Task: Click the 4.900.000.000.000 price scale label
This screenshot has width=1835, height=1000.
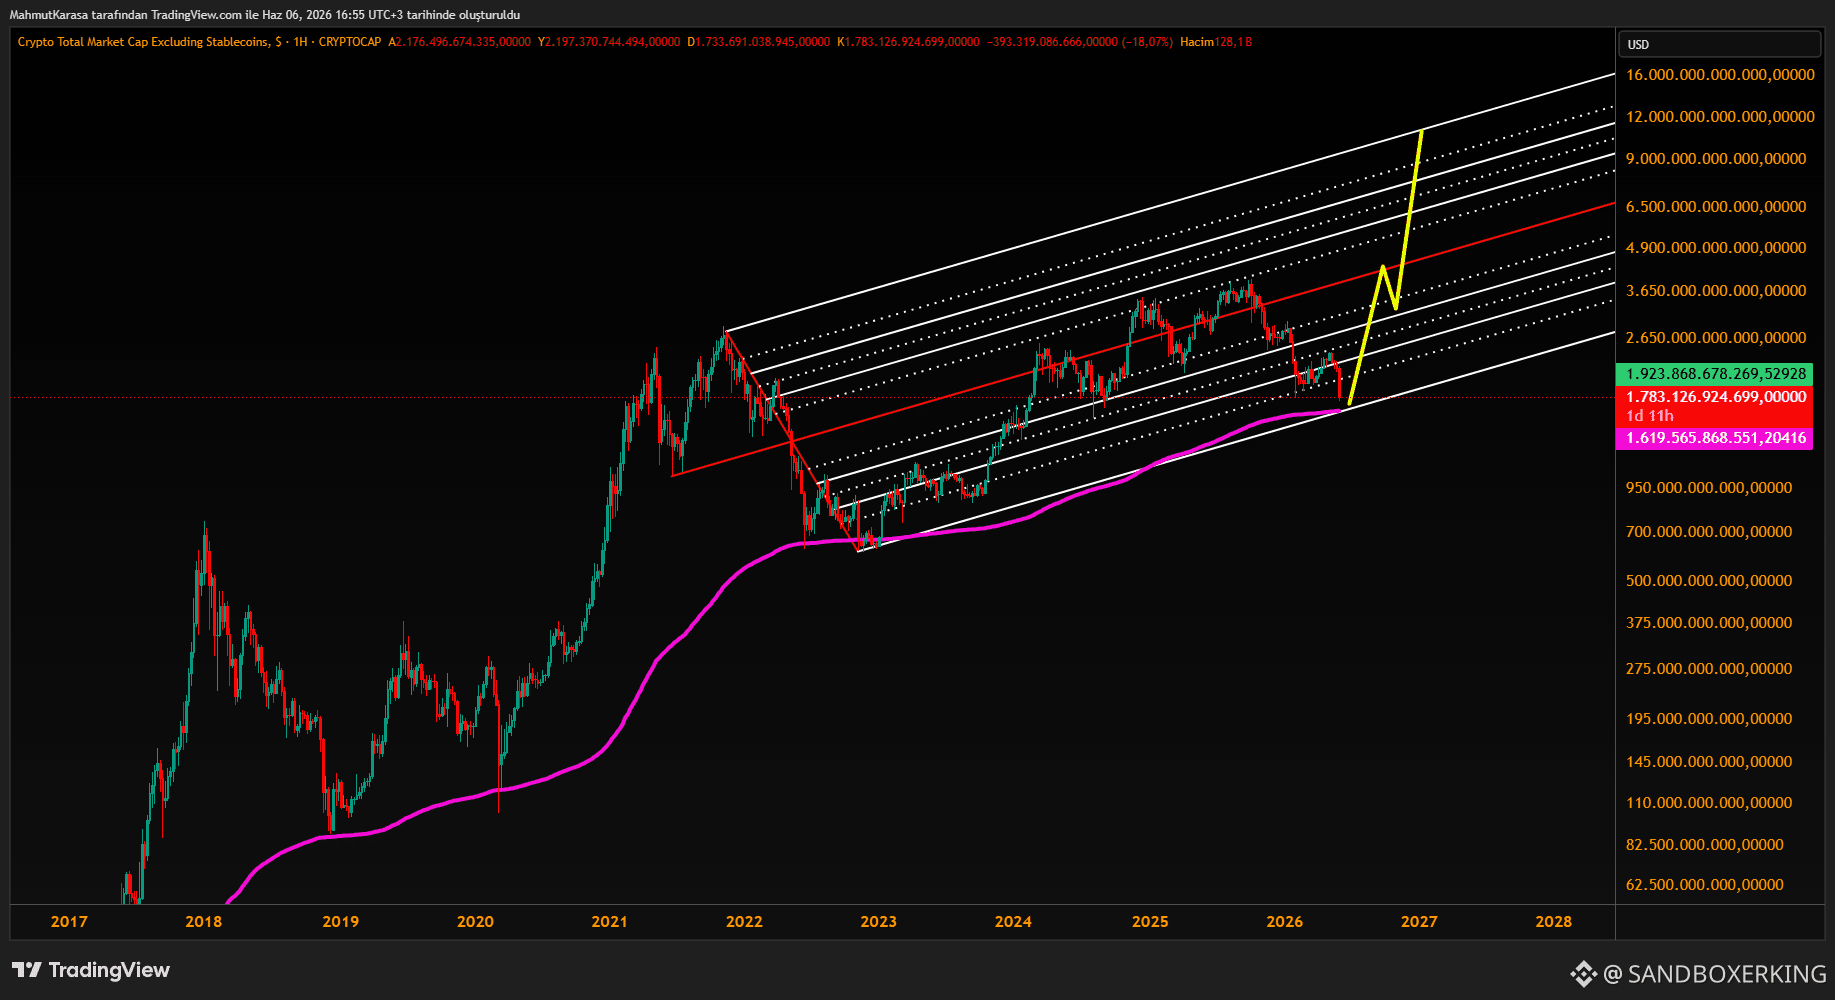Action: [1716, 248]
